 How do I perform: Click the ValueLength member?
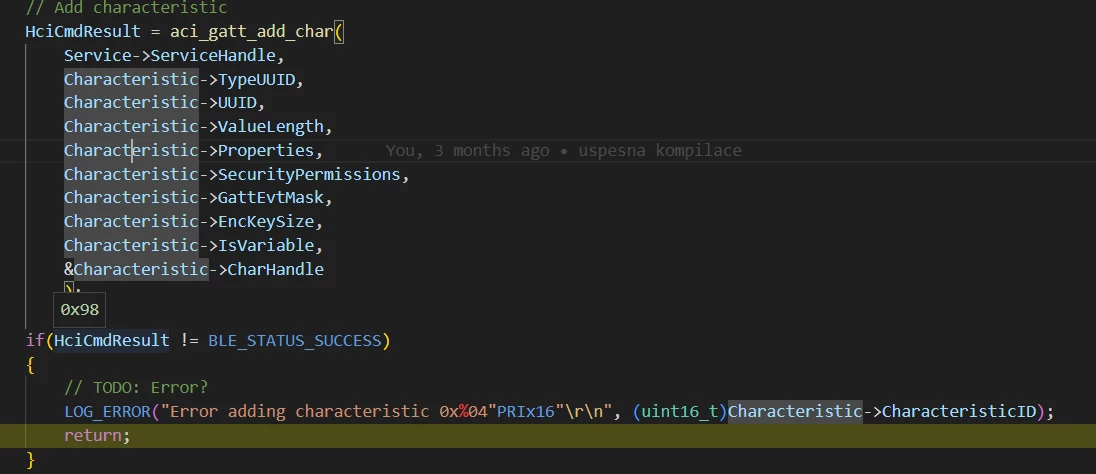pyautogui.click(x=271, y=127)
